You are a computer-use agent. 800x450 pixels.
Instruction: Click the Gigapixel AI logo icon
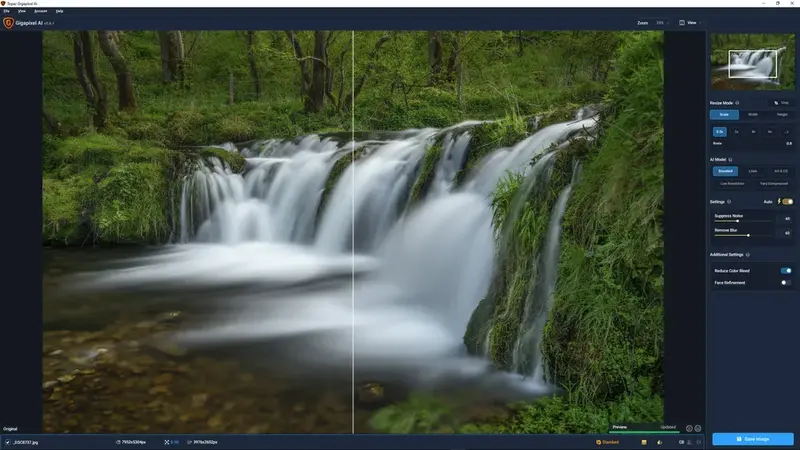click(x=8, y=23)
